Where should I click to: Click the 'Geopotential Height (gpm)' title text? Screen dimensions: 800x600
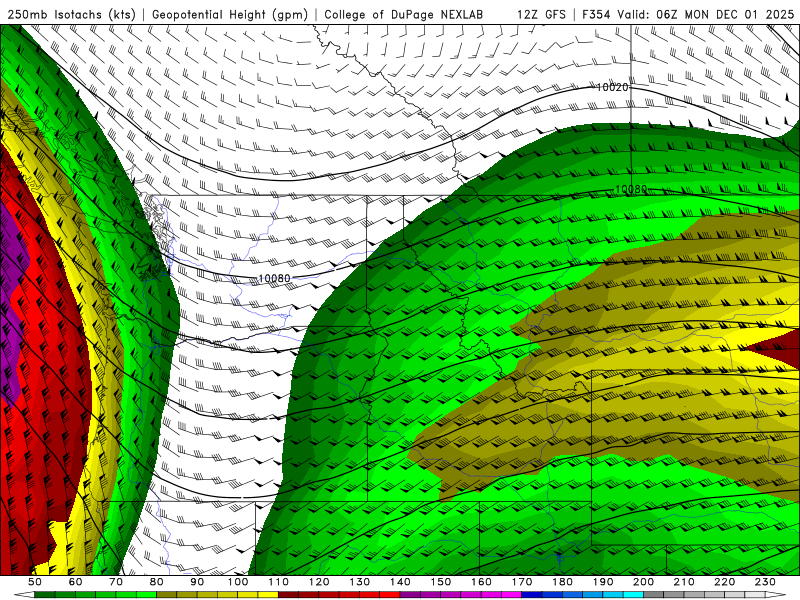click(x=230, y=15)
